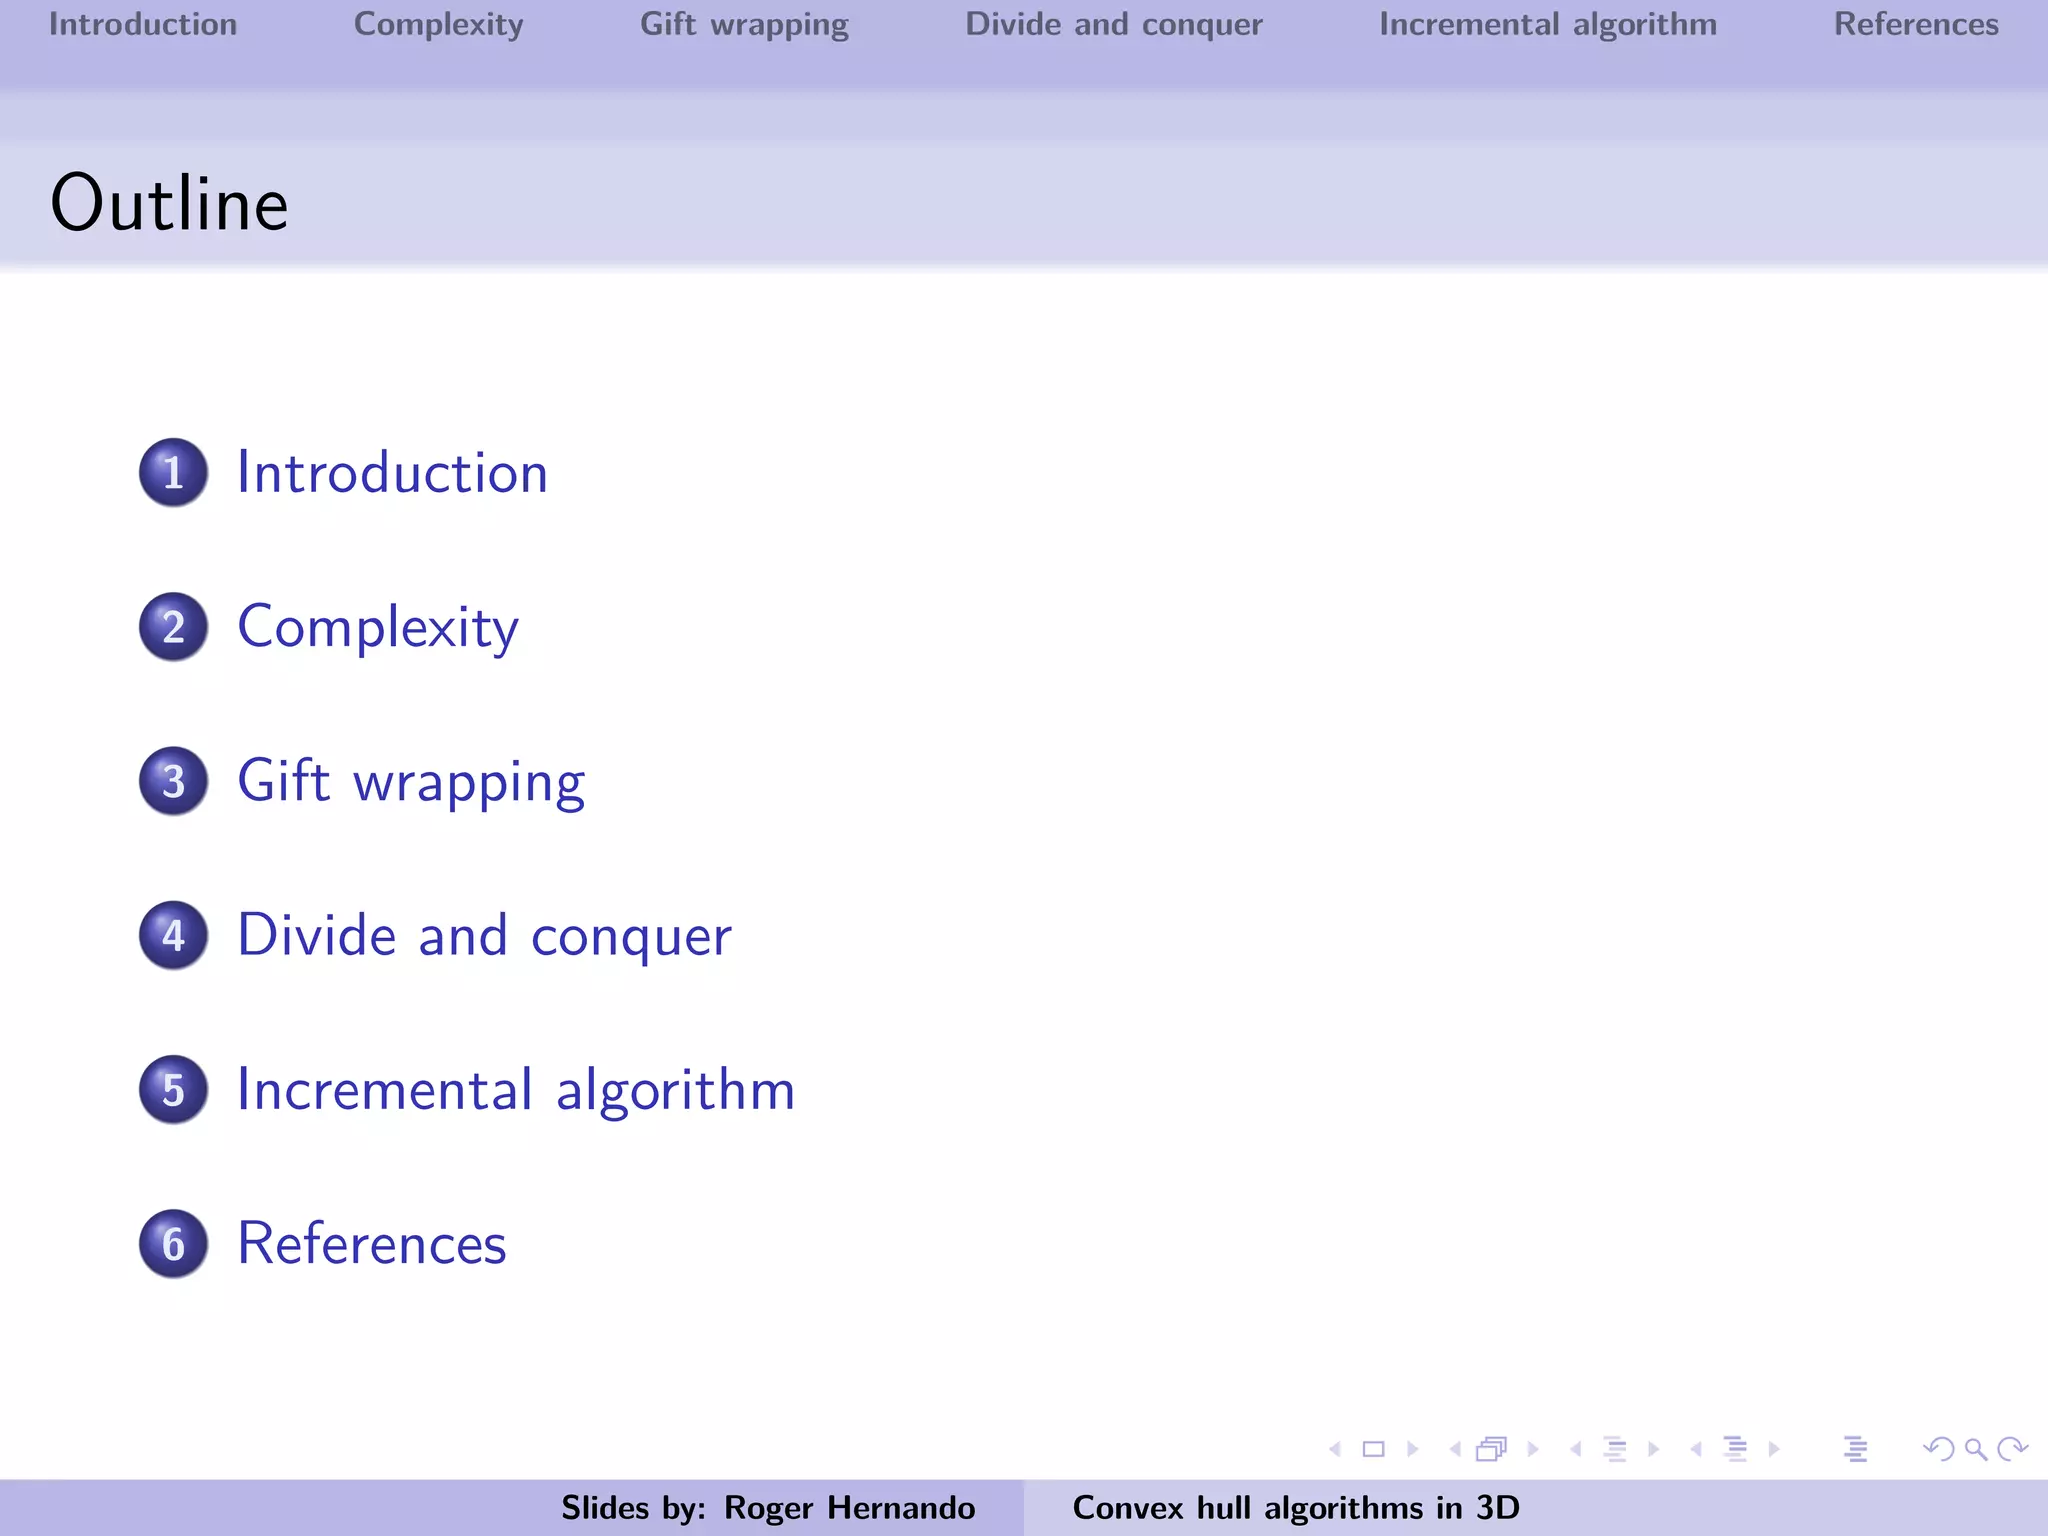This screenshot has width=2048, height=1536.
Task: Open Incremental algorithm in top navigation bar
Action: (x=1548, y=25)
